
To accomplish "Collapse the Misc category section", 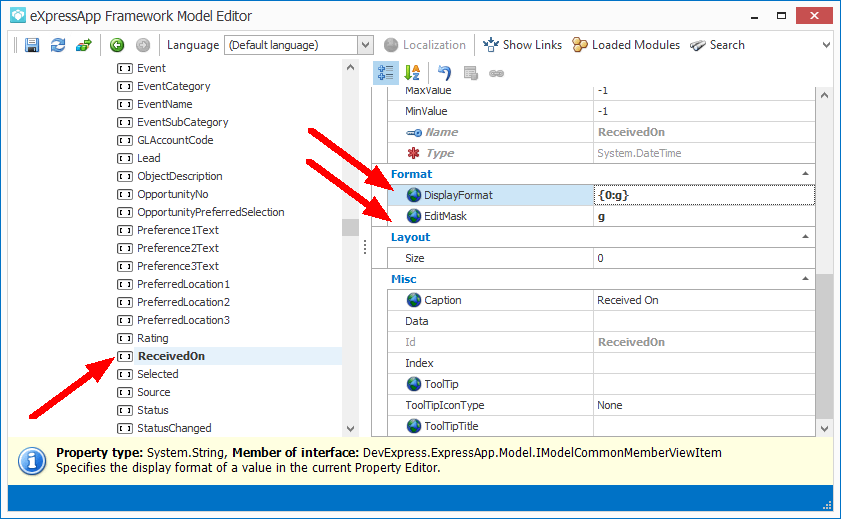I will click(x=805, y=279).
